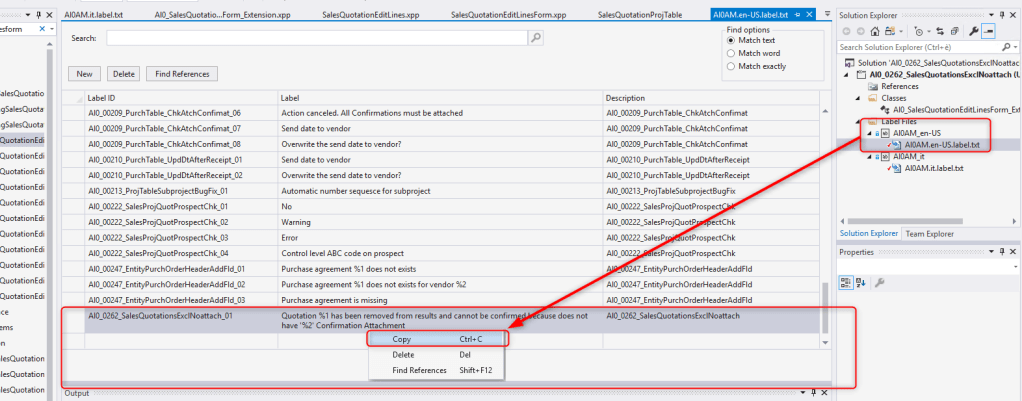The width and height of the screenshot is (1022, 401).
Task: Click the Find References button
Action: 181,74
